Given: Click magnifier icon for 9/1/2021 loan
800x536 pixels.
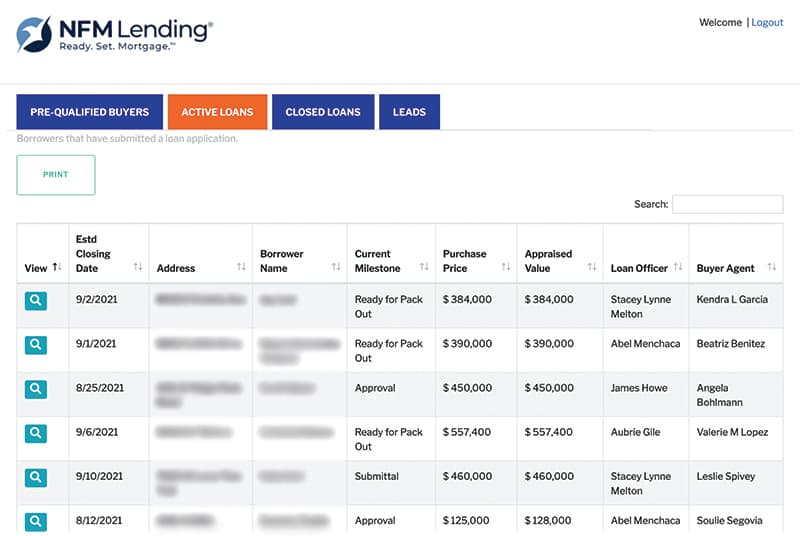Looking at the screenshot, I should (x=35, y=344).
